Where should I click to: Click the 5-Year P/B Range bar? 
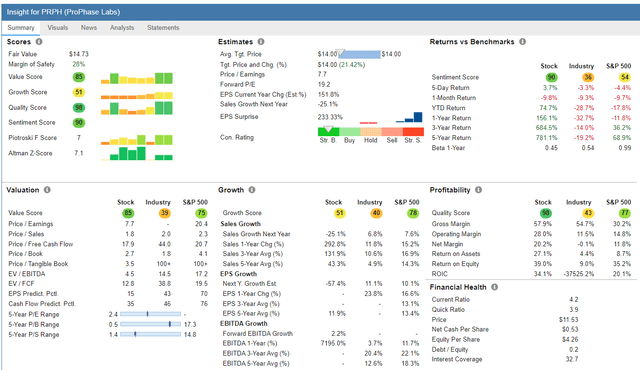point(150,324)
